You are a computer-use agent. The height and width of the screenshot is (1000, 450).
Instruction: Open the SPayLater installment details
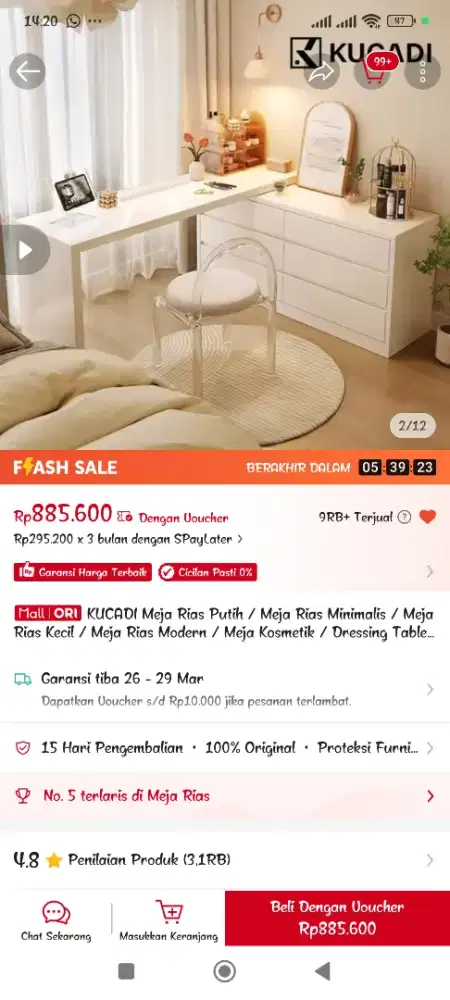[x=128, y=539]
